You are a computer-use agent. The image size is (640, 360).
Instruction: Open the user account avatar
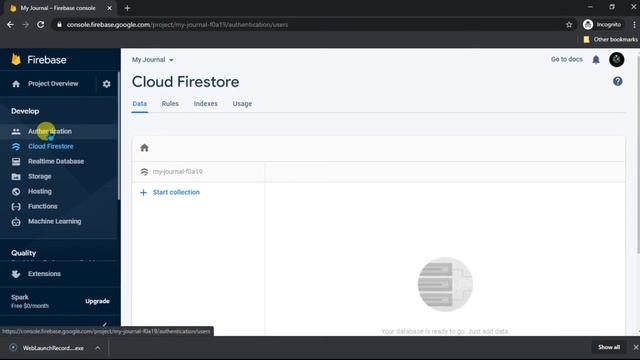coord(616,60)
